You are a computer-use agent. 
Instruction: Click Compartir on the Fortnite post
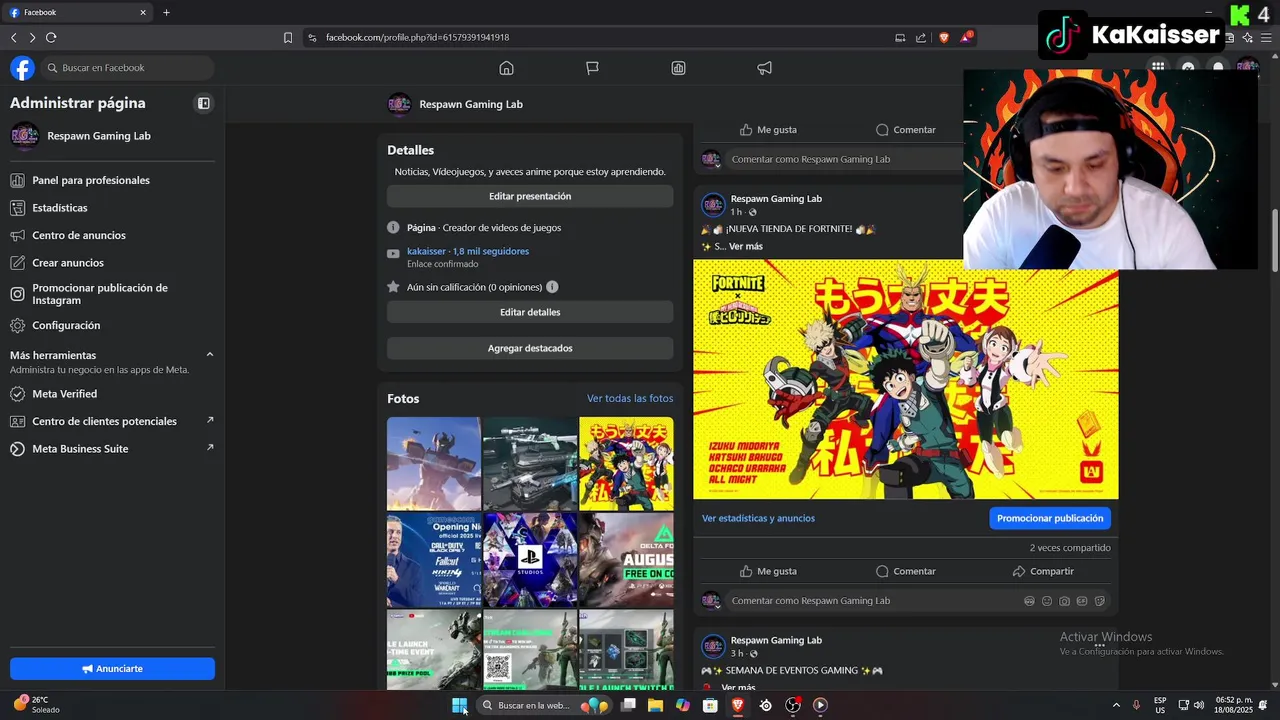point(1042,571)
